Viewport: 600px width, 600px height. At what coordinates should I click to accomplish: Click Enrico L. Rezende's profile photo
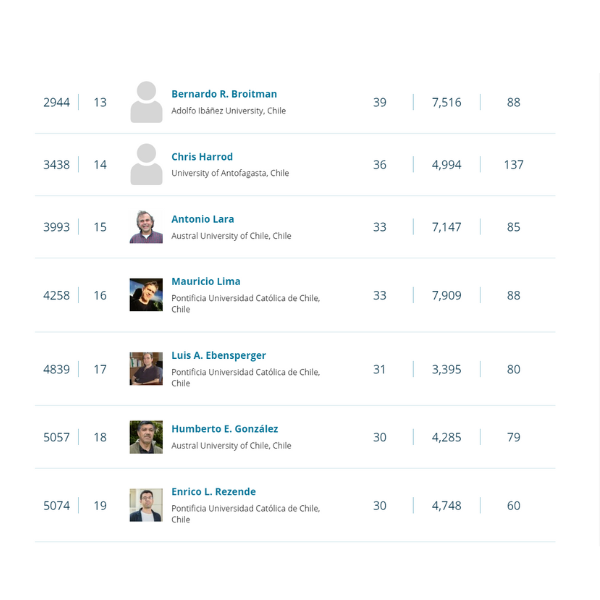(x=146, y=505)
